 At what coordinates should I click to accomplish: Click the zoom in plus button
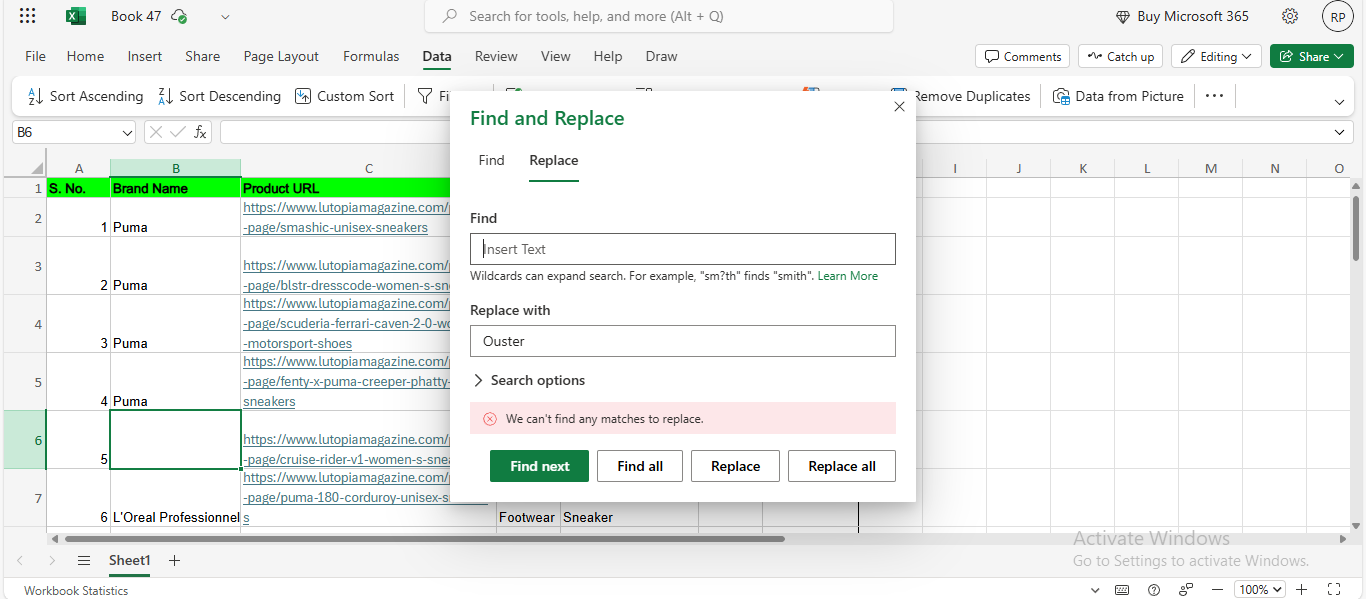[1302, 590]
